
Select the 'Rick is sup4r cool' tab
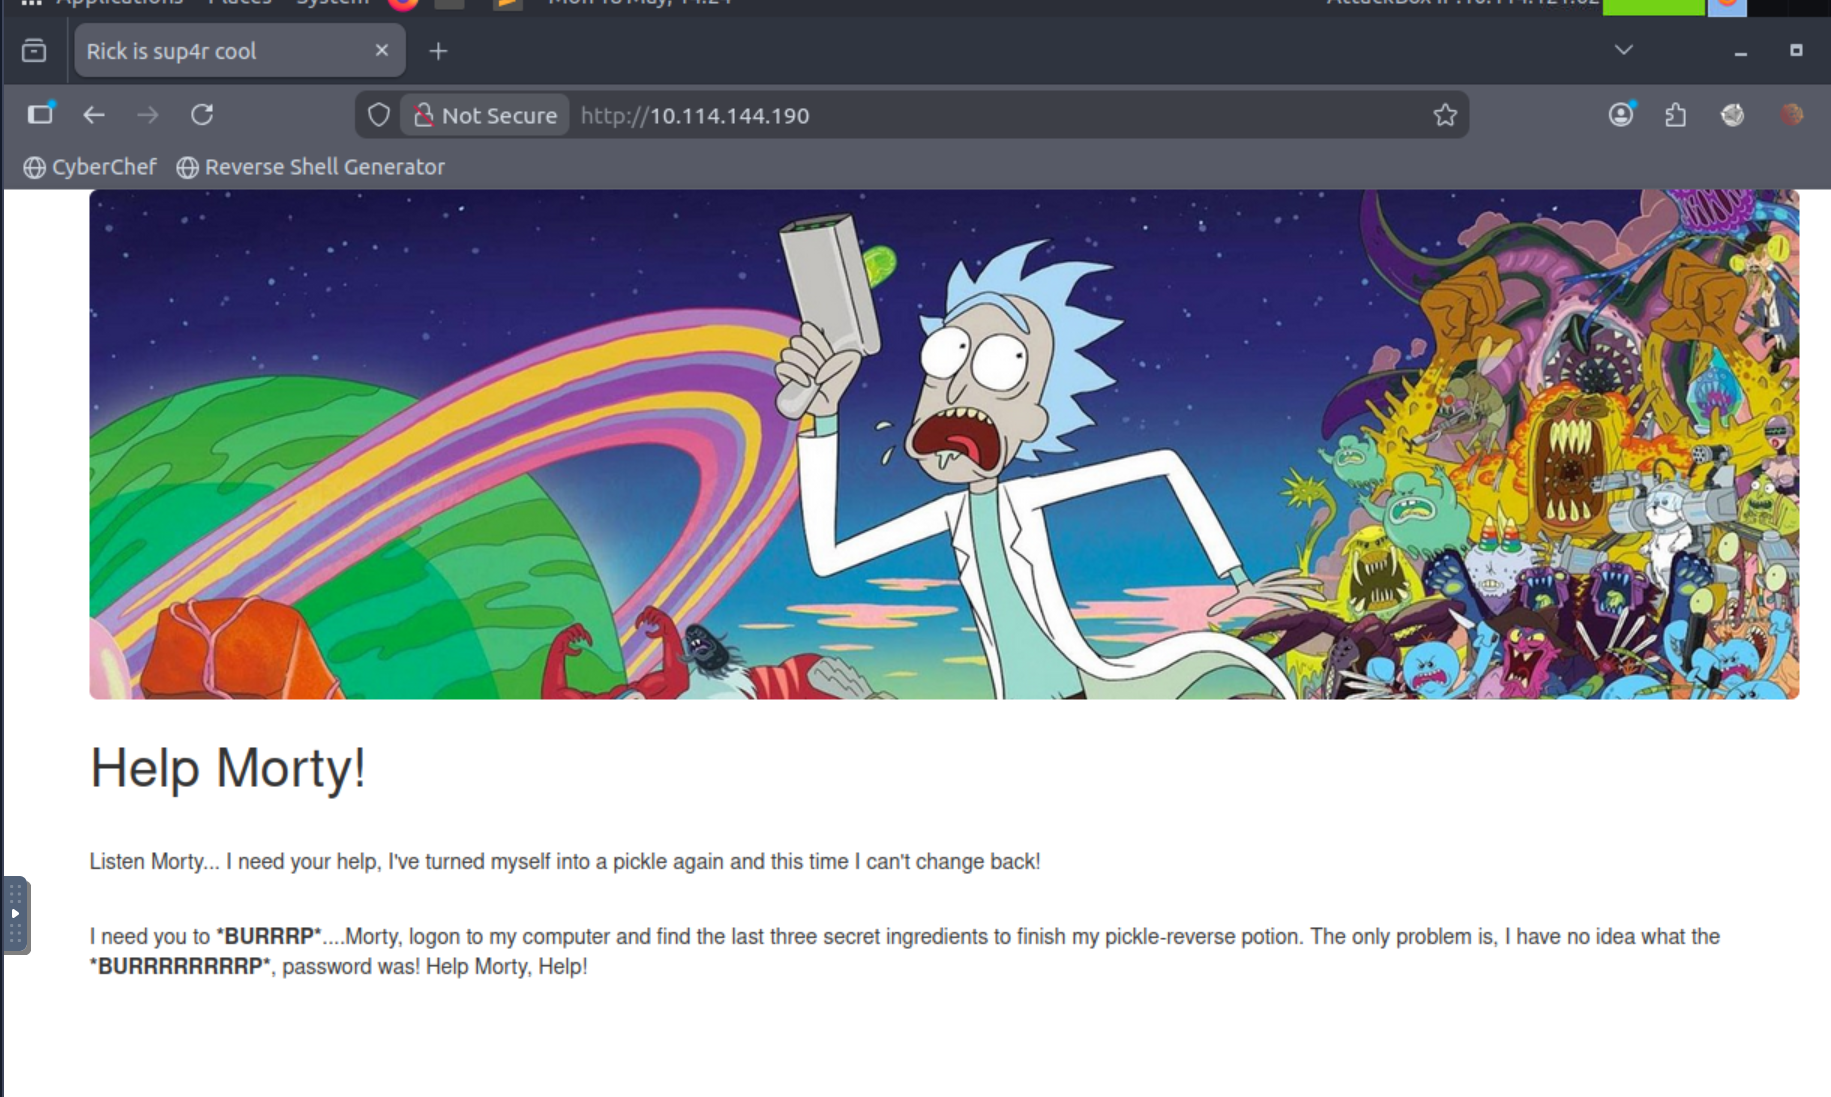(240, 50)
